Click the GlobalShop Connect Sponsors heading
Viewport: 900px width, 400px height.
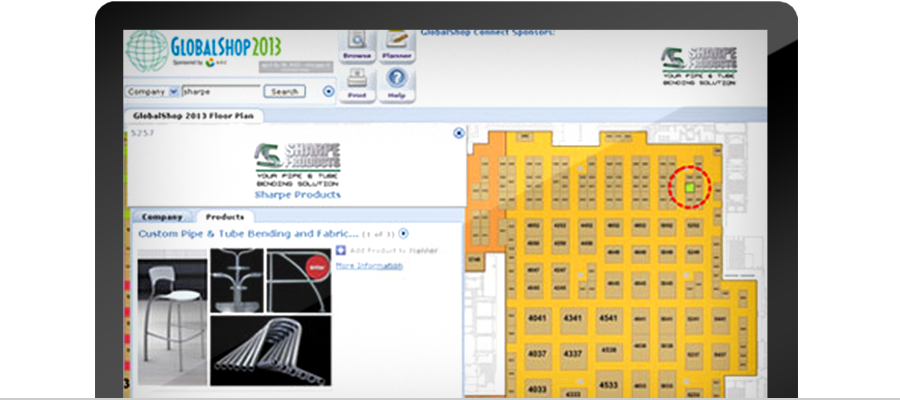point(488,33)
